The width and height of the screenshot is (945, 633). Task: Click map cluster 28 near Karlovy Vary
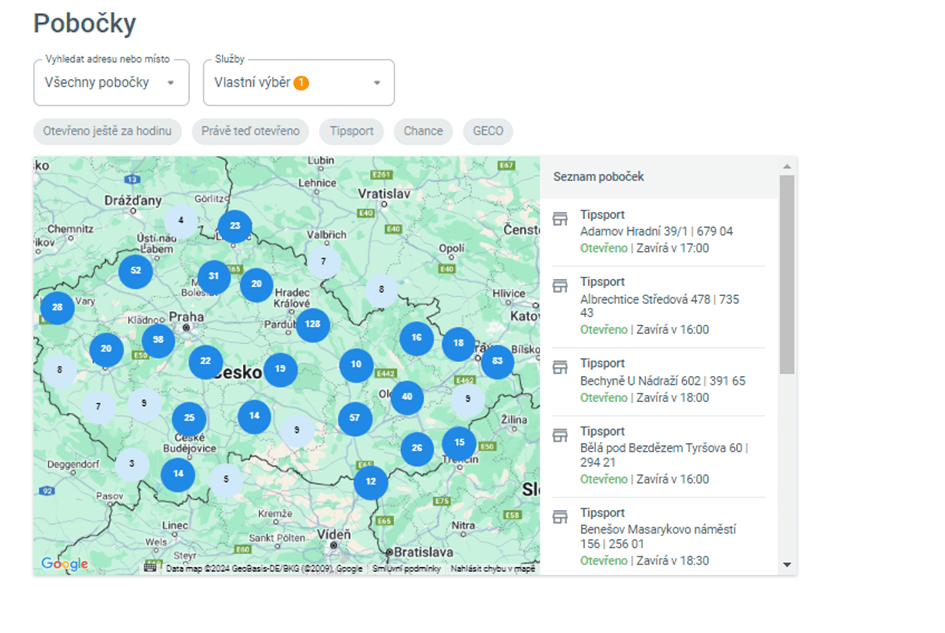tap(57, 307)
